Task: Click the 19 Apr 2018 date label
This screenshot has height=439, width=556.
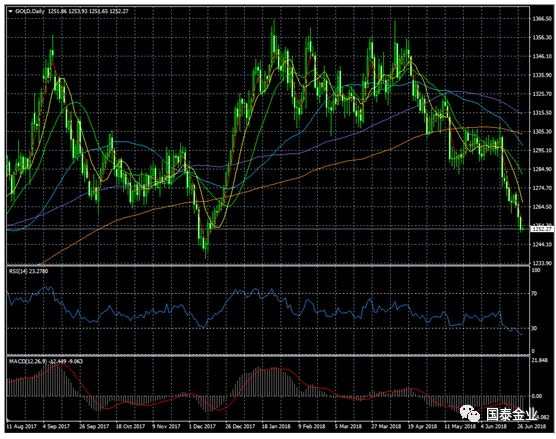Action: point(422,426)
